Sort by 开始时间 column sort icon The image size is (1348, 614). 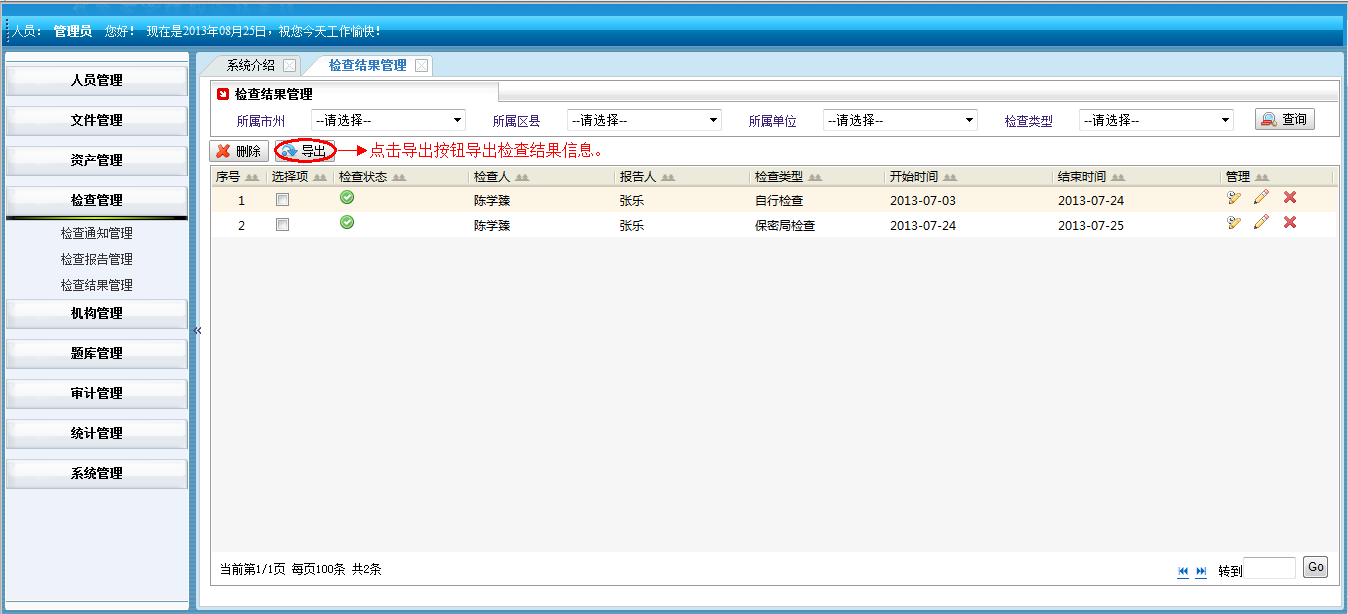click(x=949, y=177)
